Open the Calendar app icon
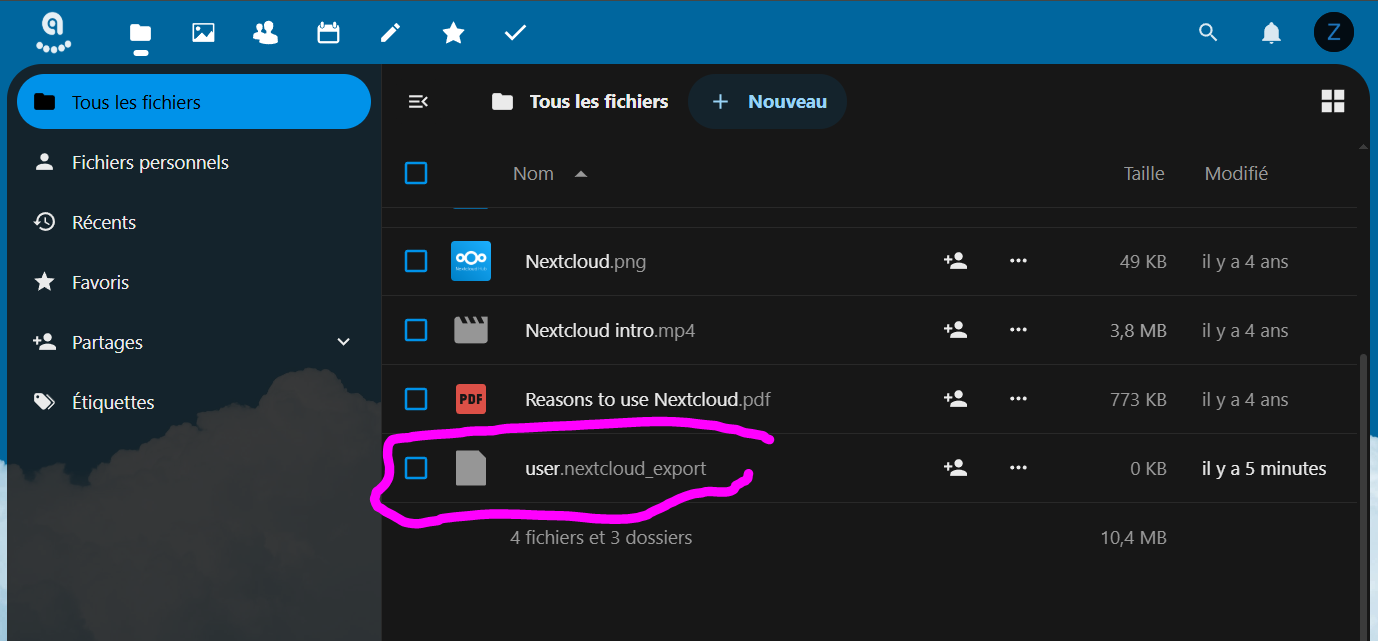The image size is (1378, 641). click(x=328, y=33)
